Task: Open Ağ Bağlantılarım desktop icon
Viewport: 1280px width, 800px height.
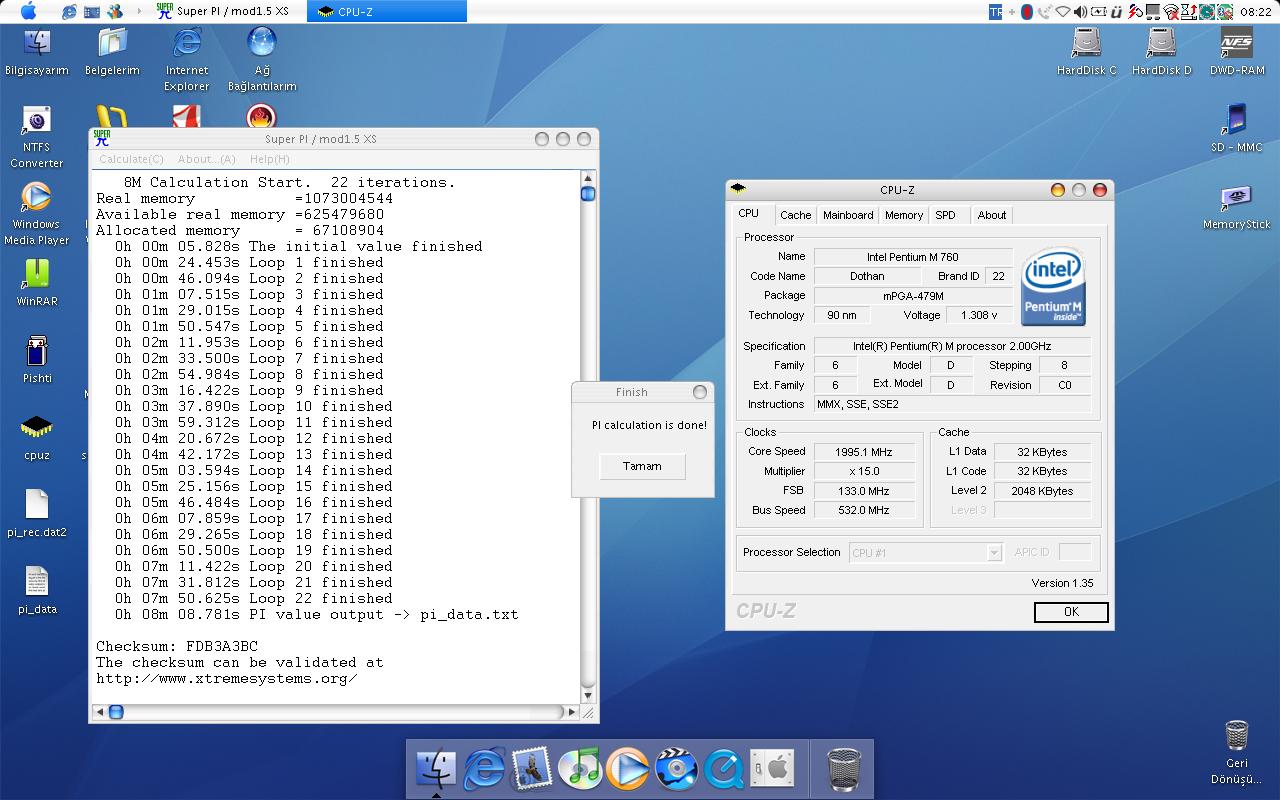Action: (x=262, y=59)
